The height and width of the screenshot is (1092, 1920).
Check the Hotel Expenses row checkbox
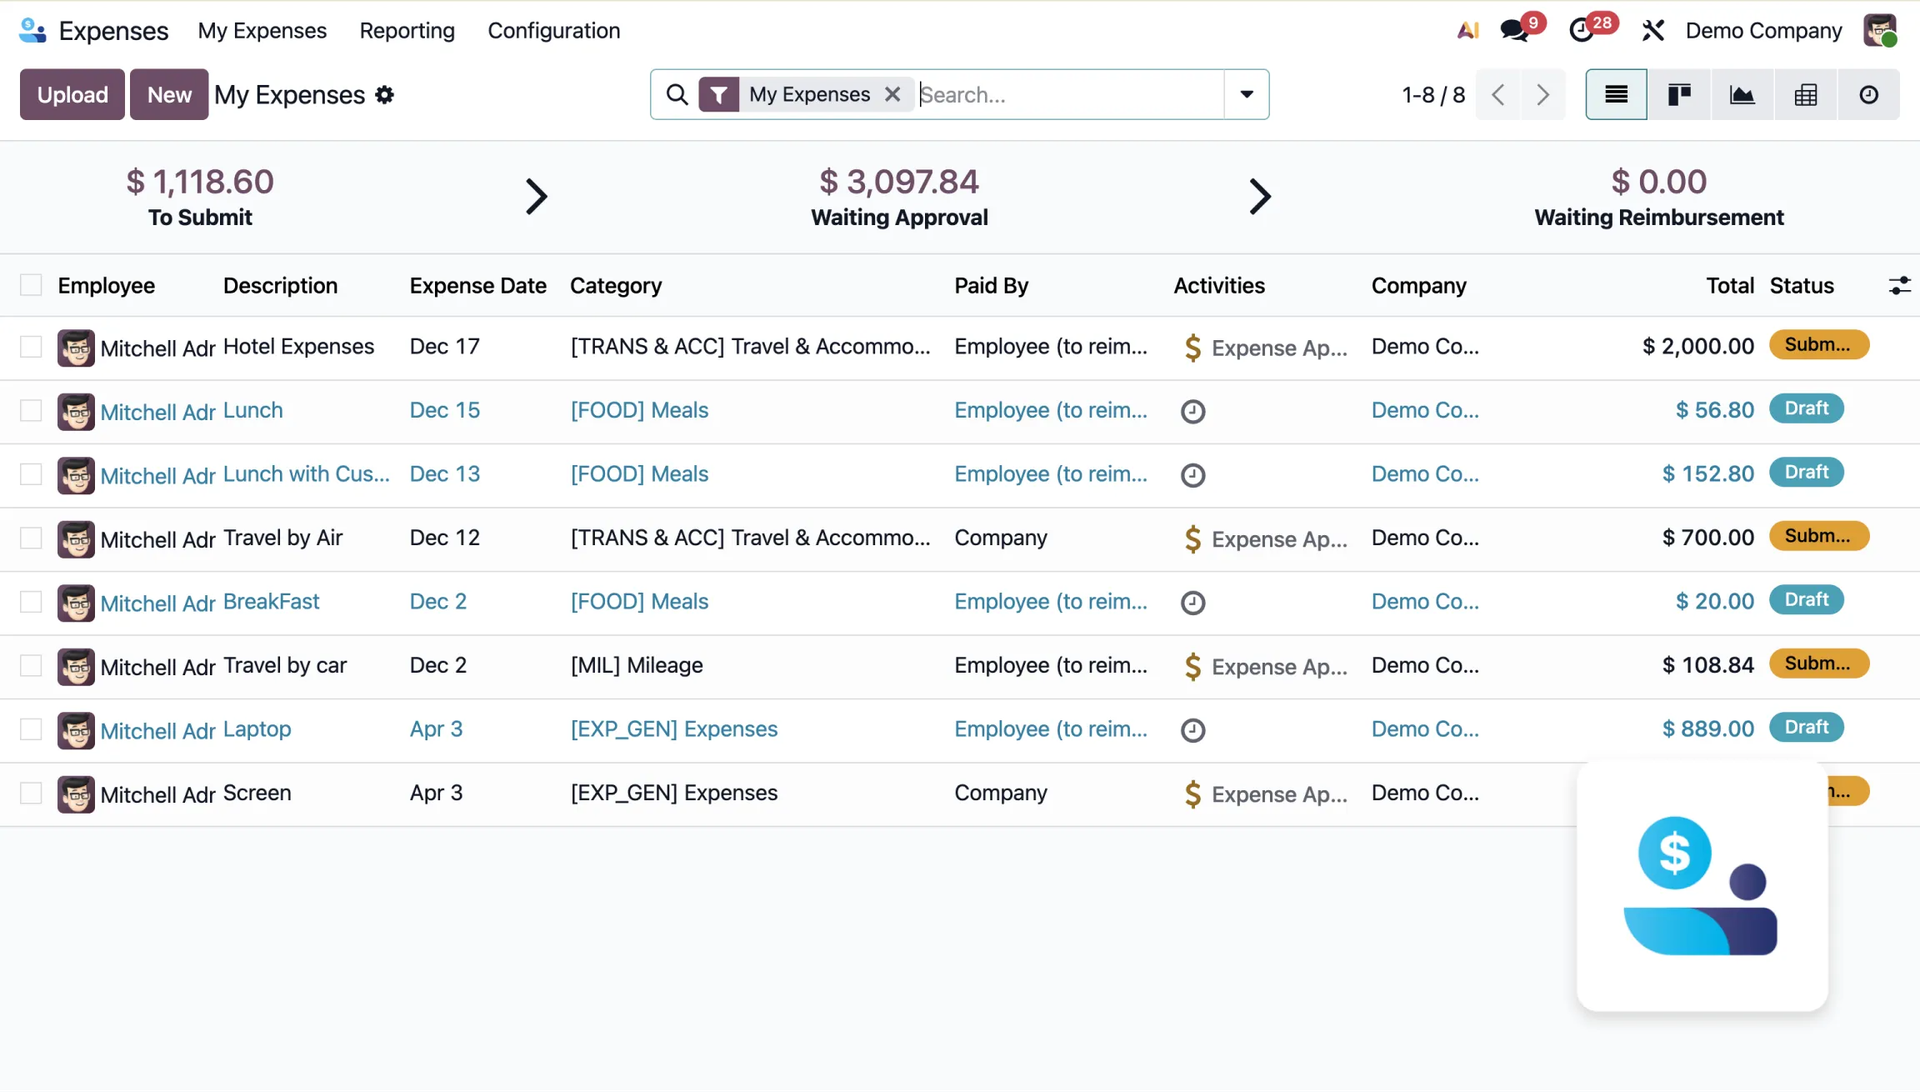tap(31, 347)
